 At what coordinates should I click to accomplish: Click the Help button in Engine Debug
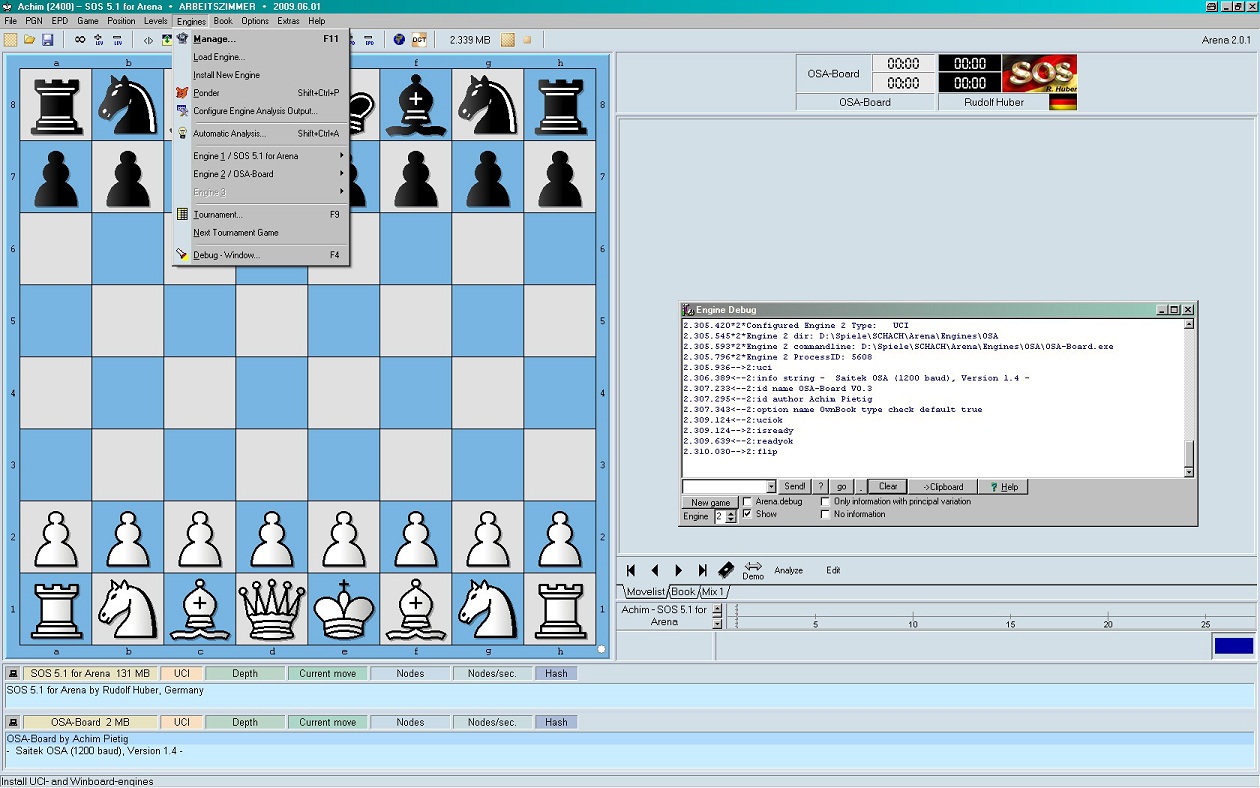[1003, 487]
